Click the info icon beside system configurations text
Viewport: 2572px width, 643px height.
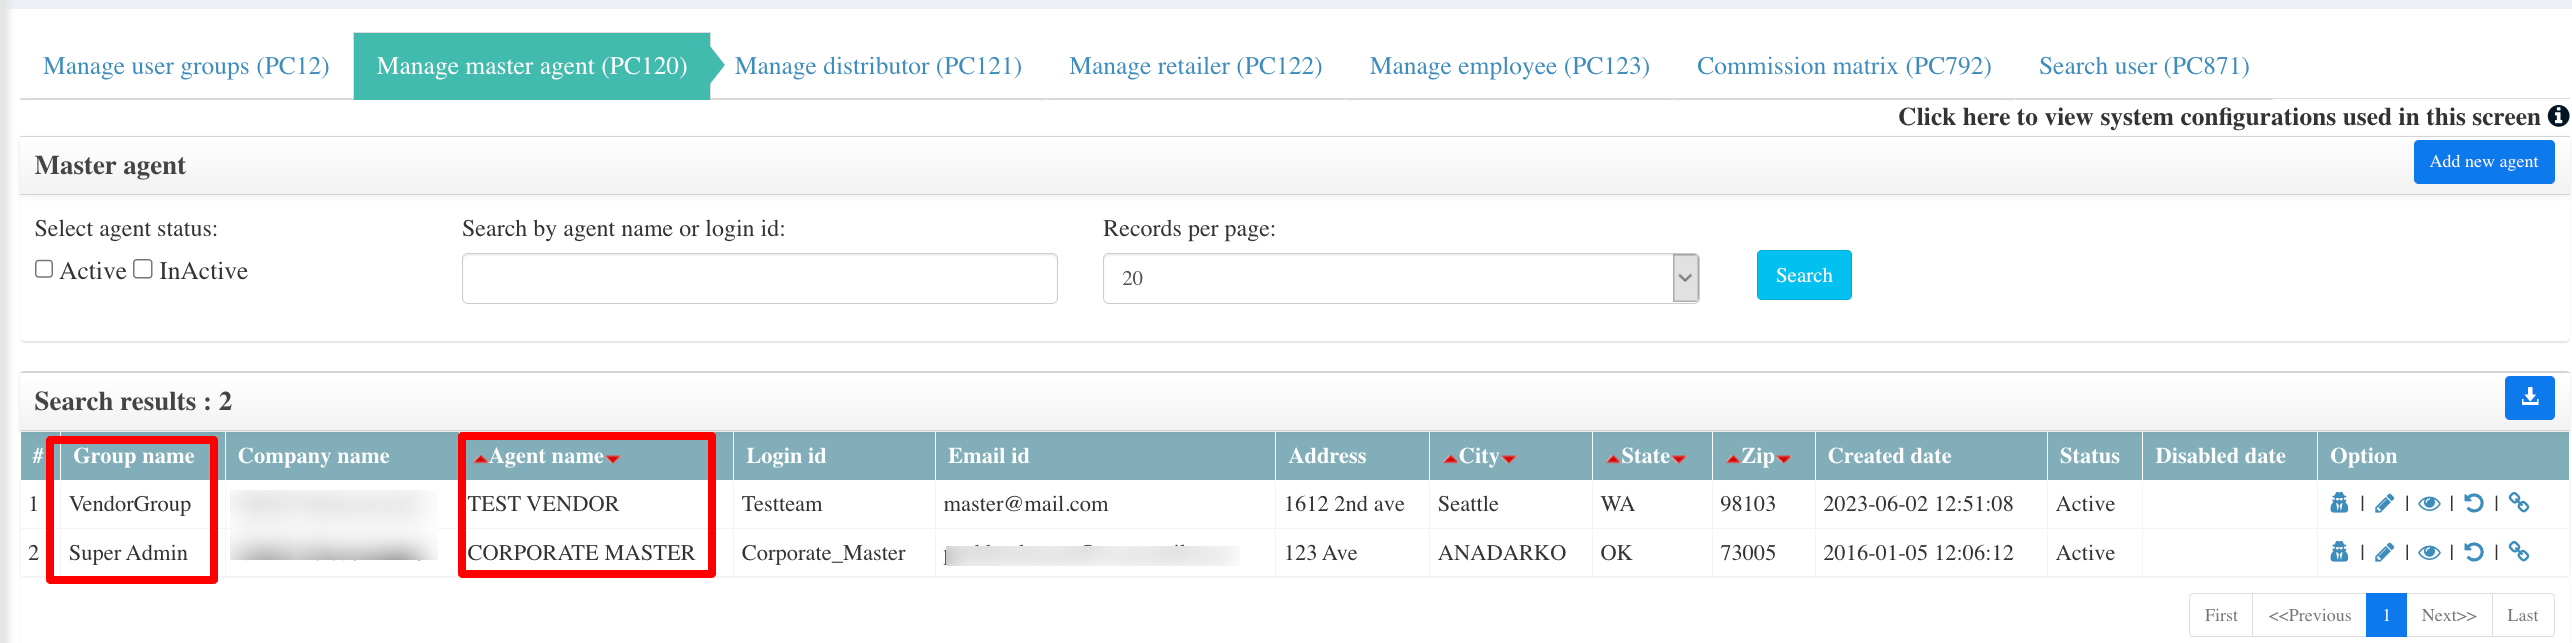coord(2558,116)
